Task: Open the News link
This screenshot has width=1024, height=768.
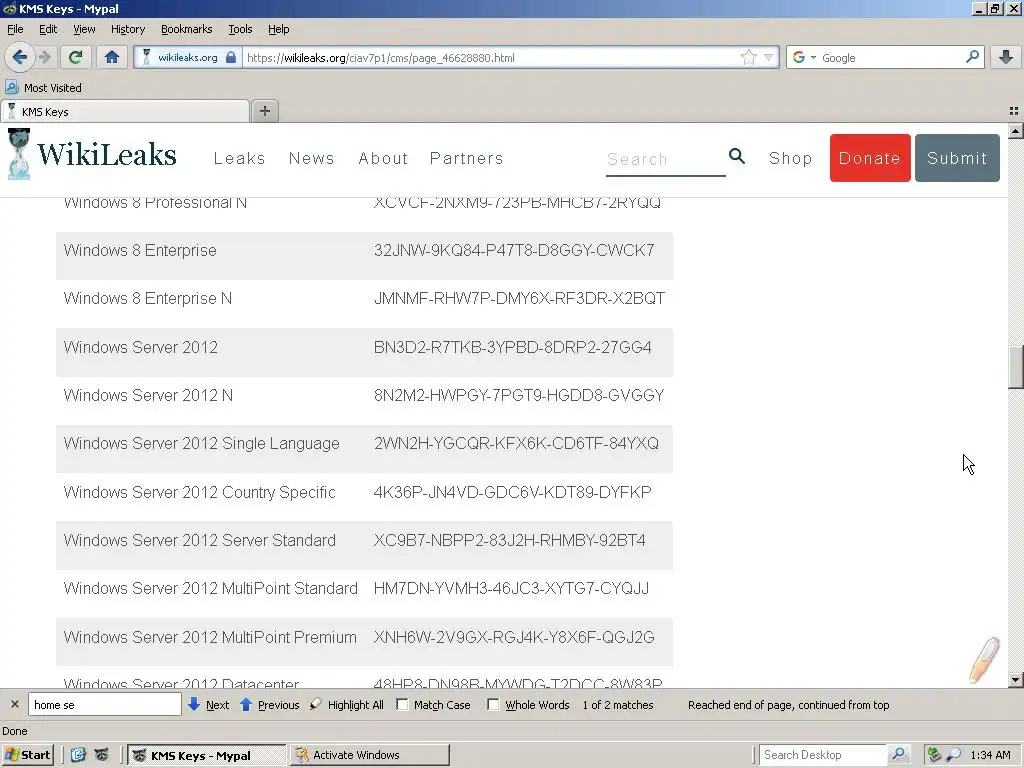Action: tap(312, 158)
